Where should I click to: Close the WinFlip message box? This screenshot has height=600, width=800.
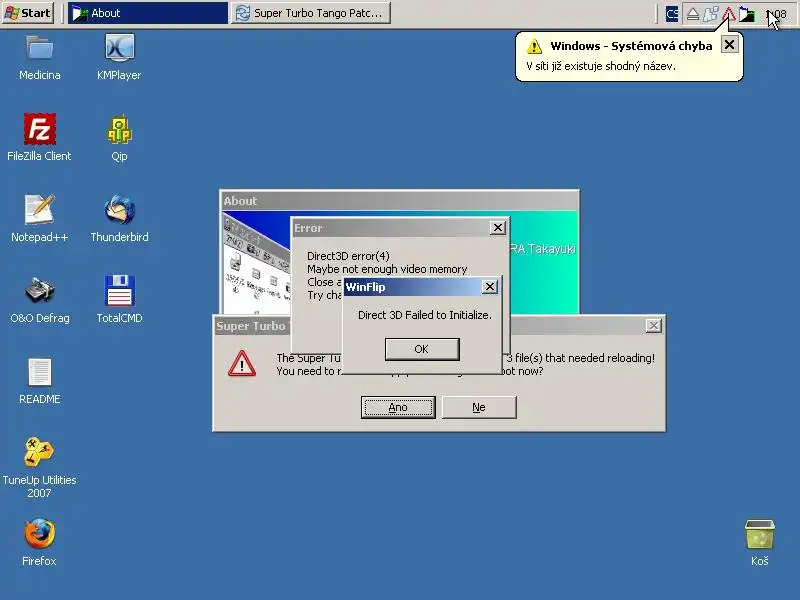click(x=490, y=287)
